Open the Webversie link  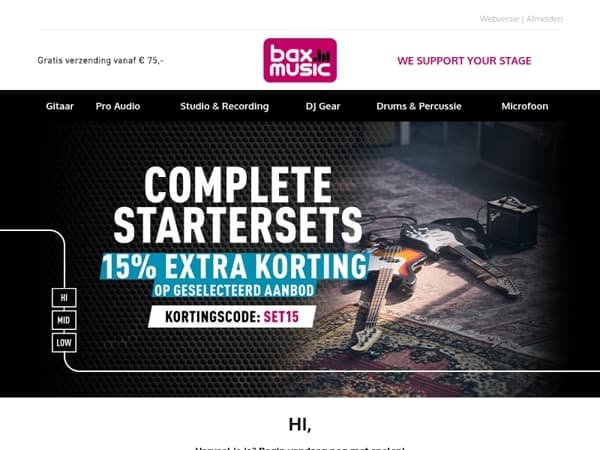pyautogui.click(x=499, y=19)
